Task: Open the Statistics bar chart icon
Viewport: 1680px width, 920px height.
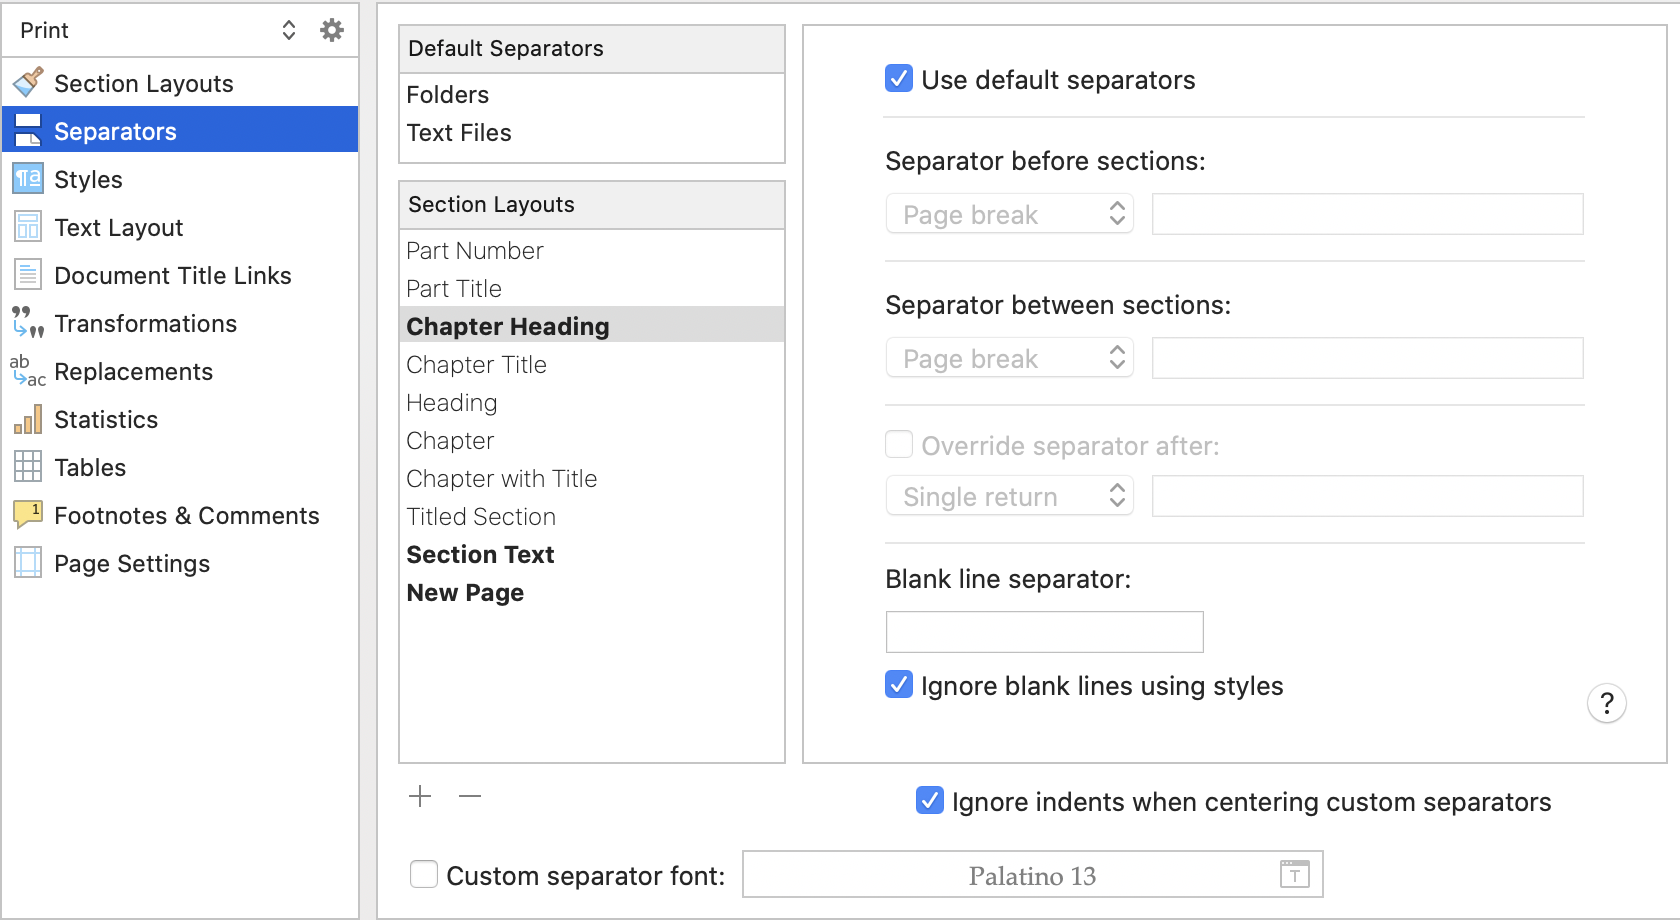Action: coord(28,419)
